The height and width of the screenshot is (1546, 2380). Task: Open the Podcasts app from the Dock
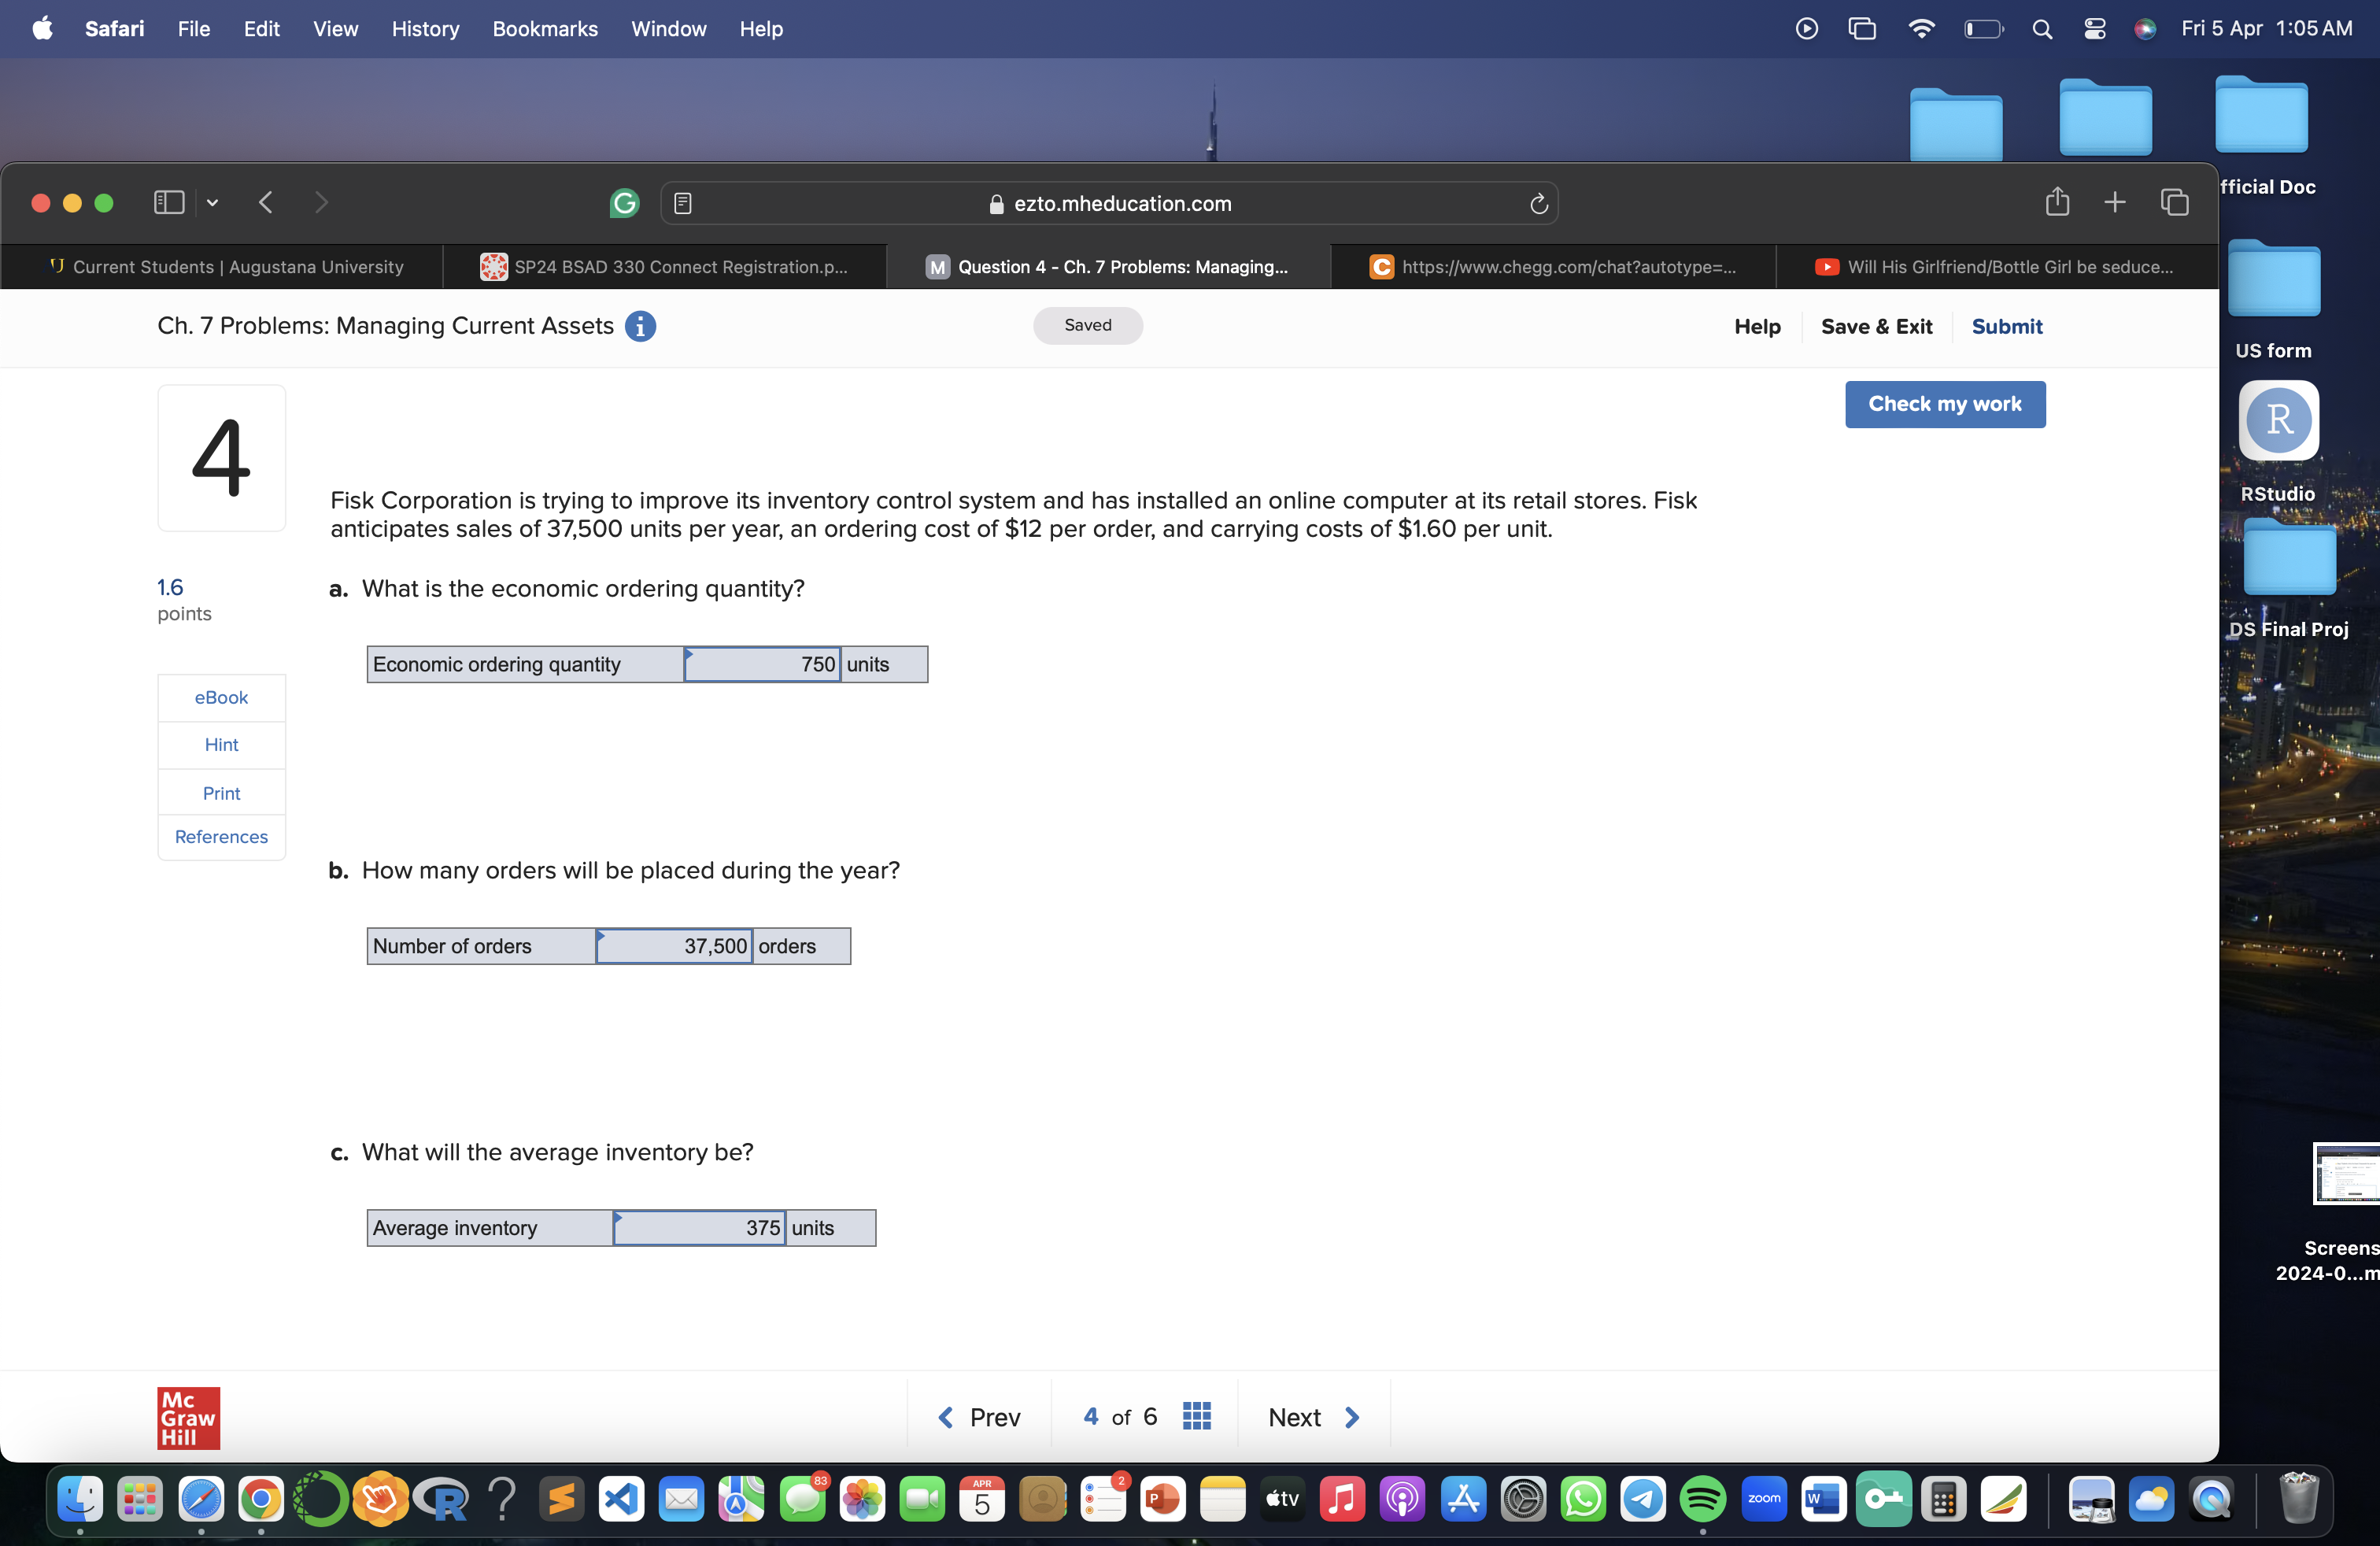click(x=1402, y=1500)
